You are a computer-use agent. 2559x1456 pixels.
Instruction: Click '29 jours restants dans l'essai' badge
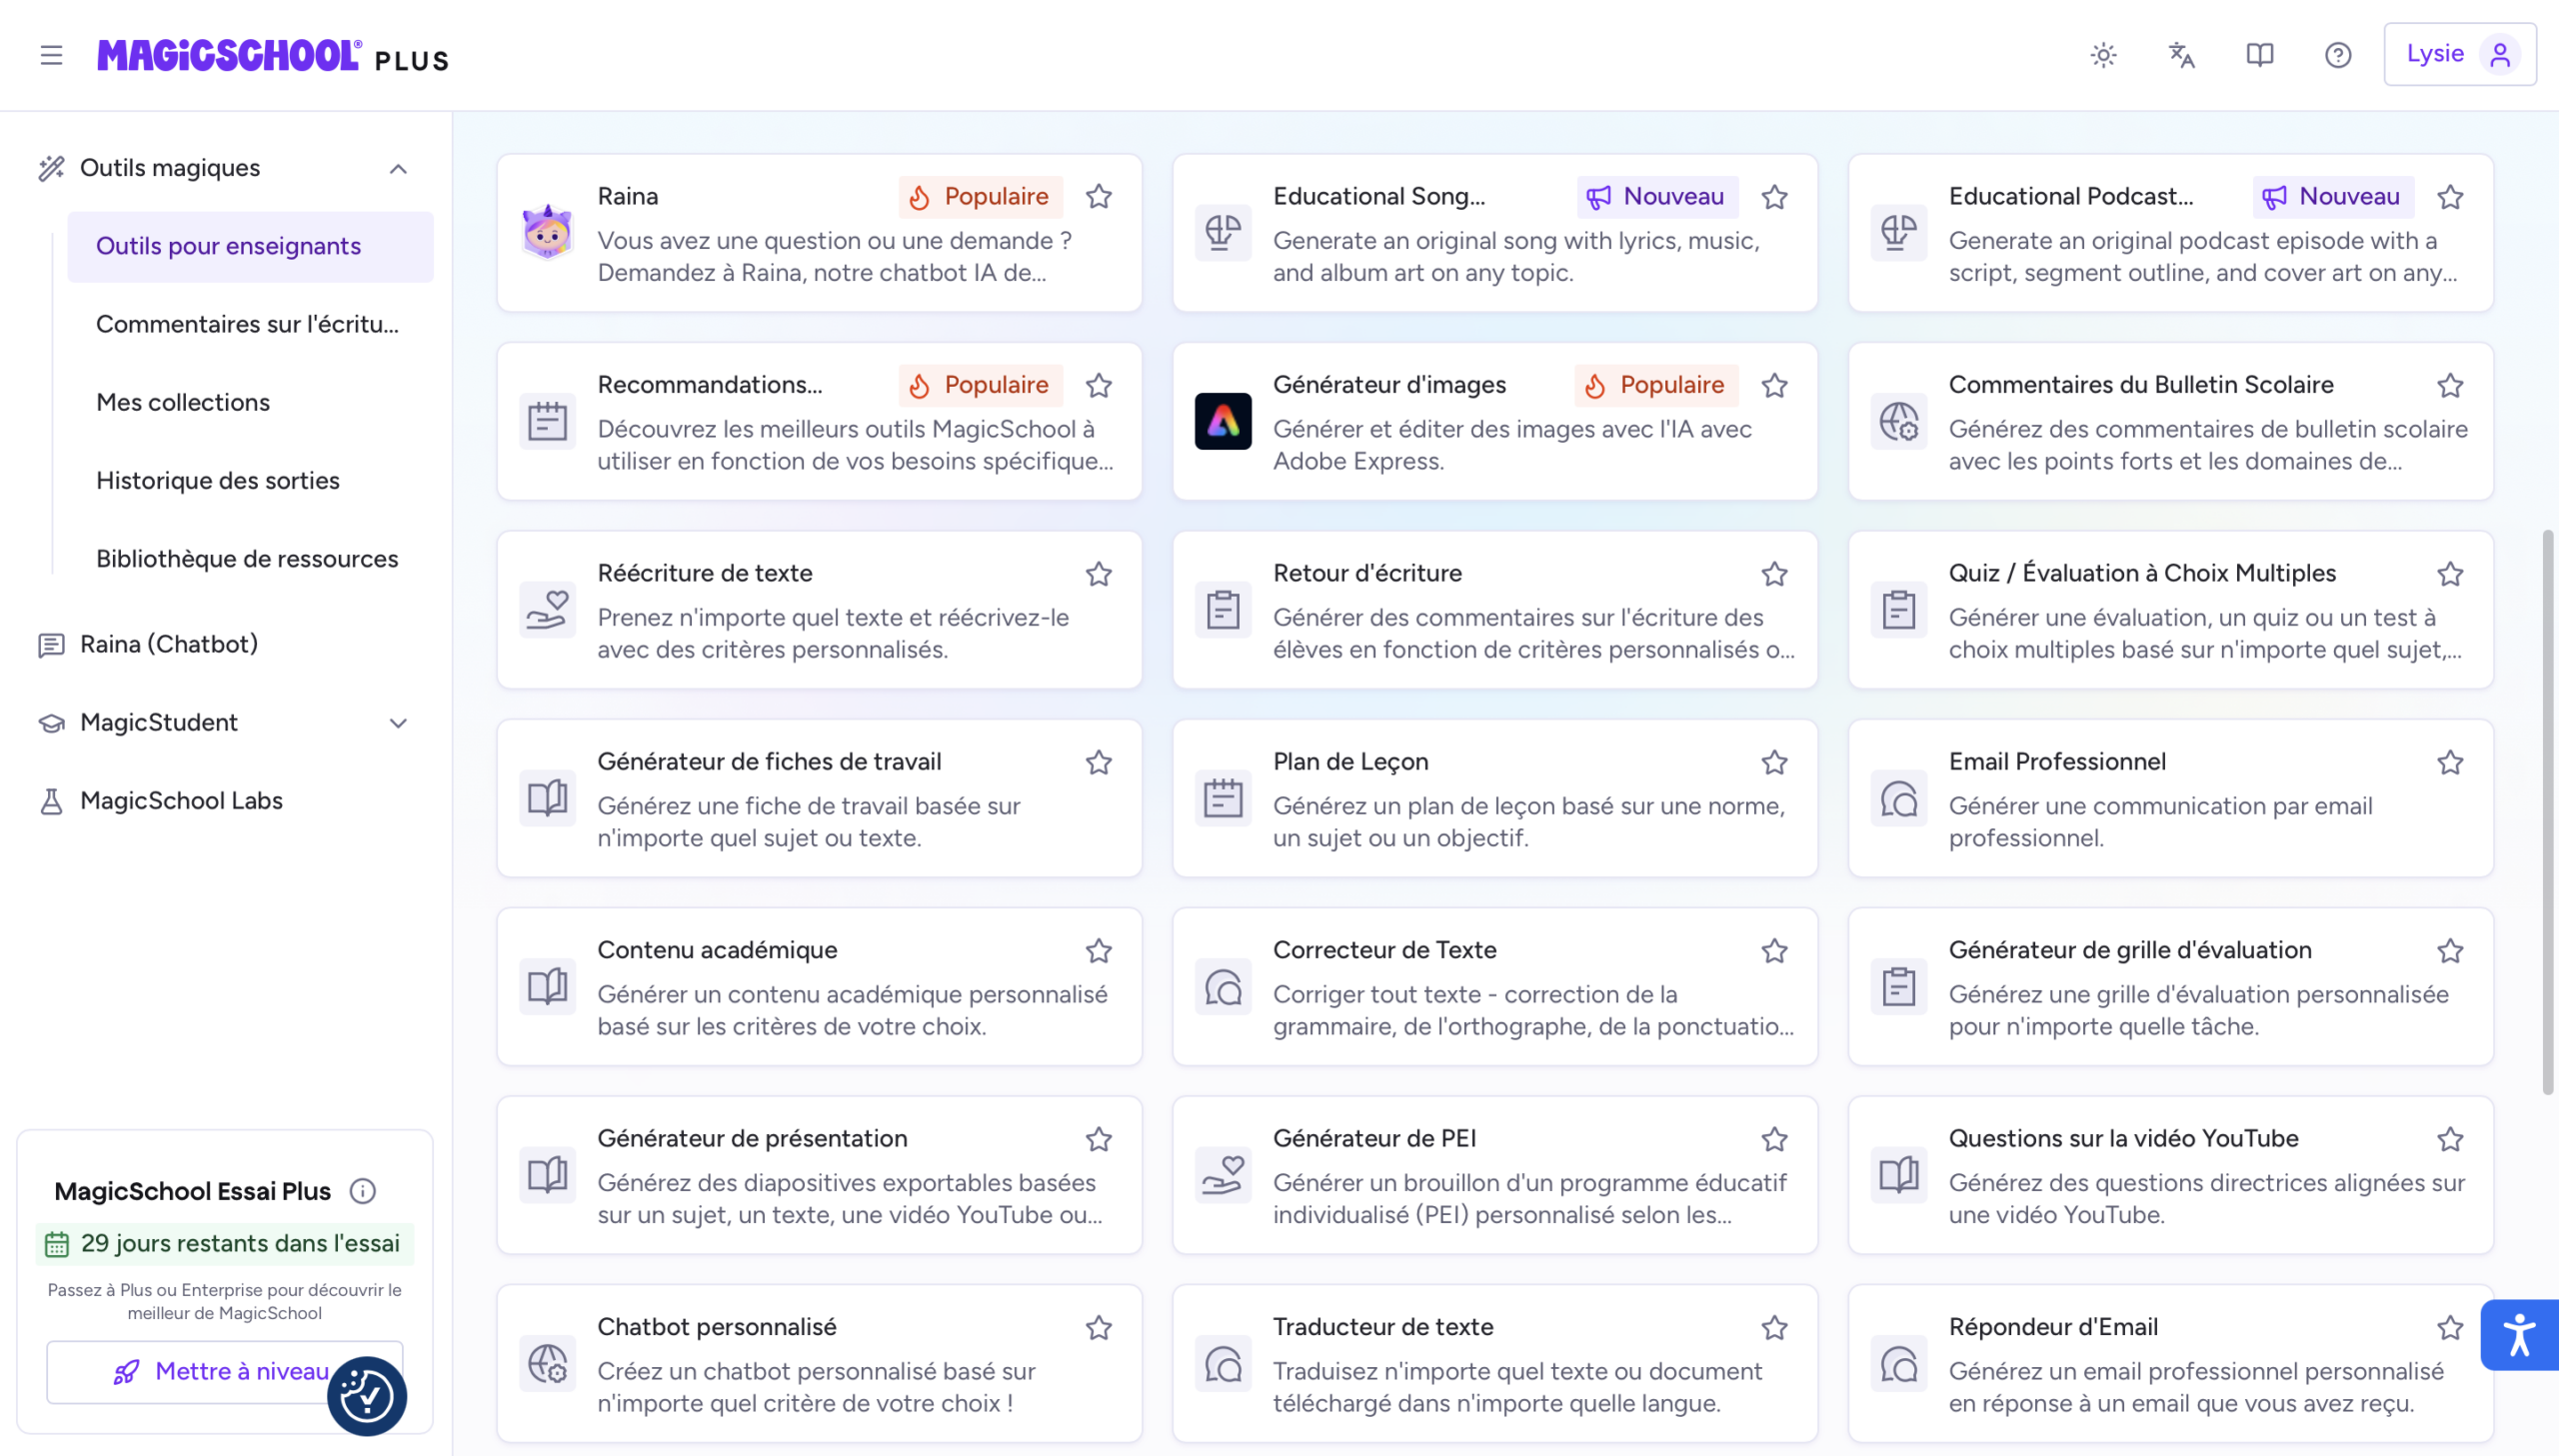(x=225, y=1243)
